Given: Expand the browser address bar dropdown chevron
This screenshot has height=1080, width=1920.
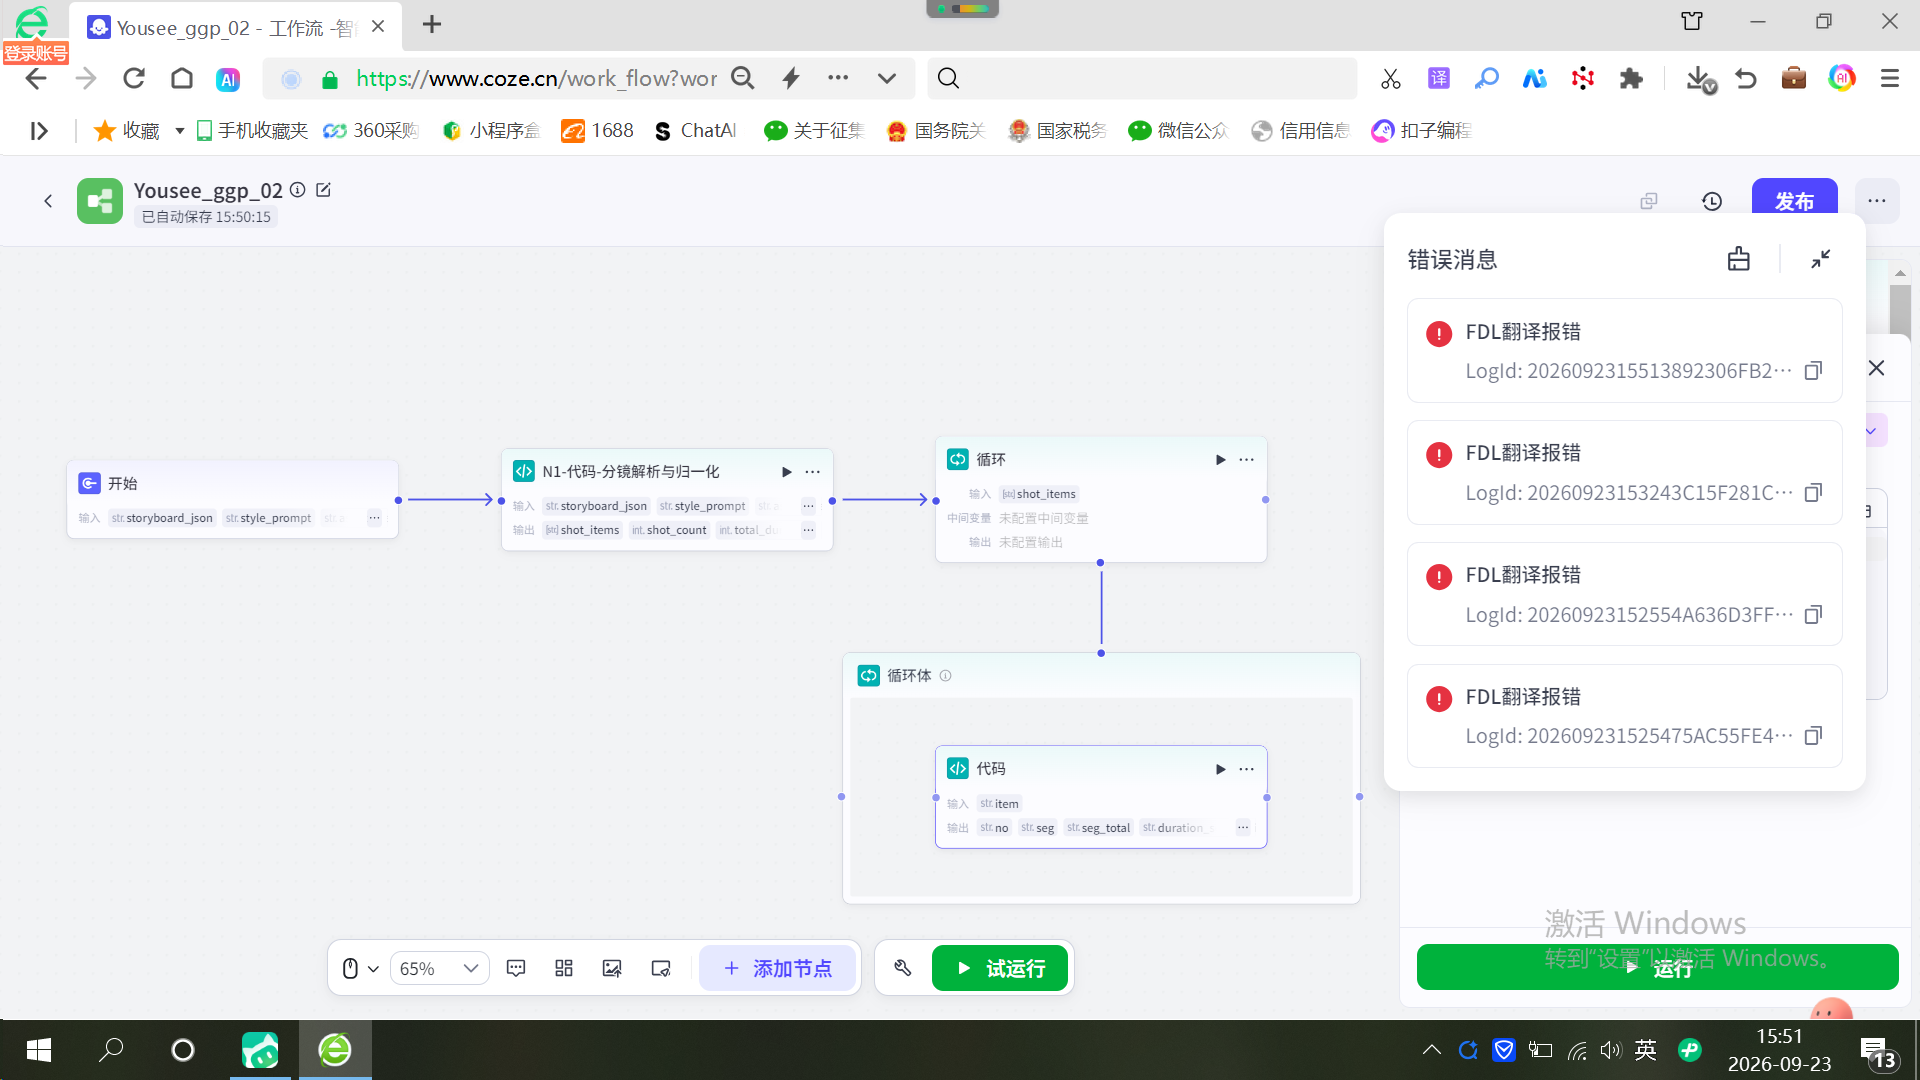Looking at the screenshot, I should pyautogui.click(x=887, y=78).
